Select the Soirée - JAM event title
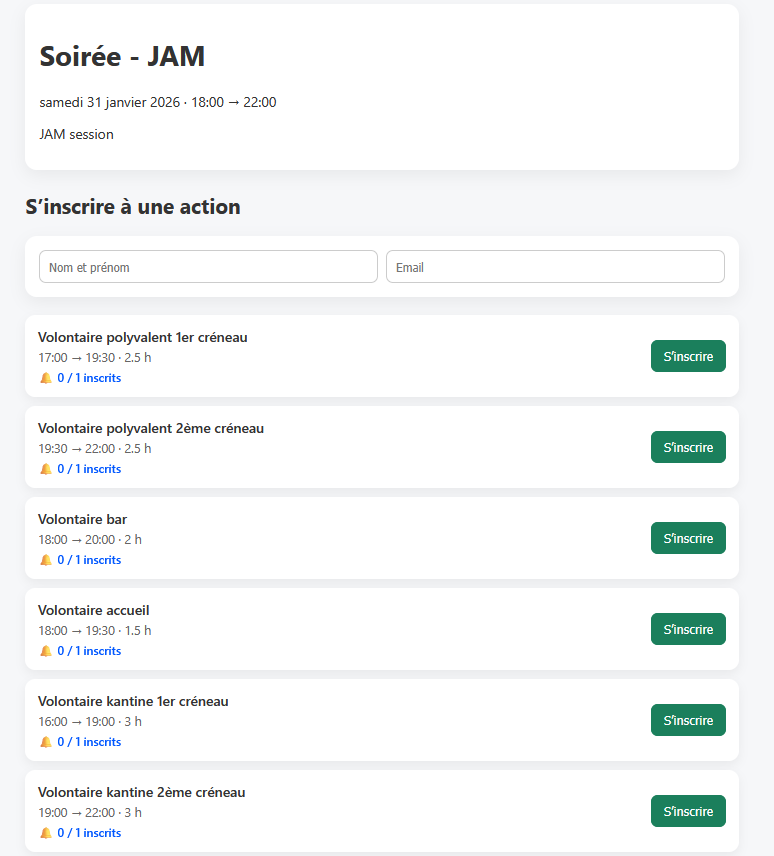774x856 pixels. (x=122, y=57)
